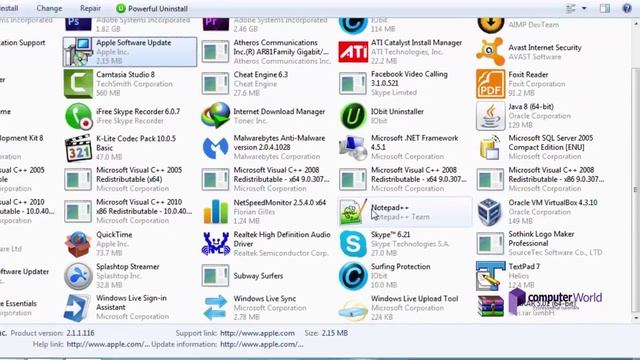
Task: Select the Camtasia Studio 8 icon
Action: click(x=78, y=84)
